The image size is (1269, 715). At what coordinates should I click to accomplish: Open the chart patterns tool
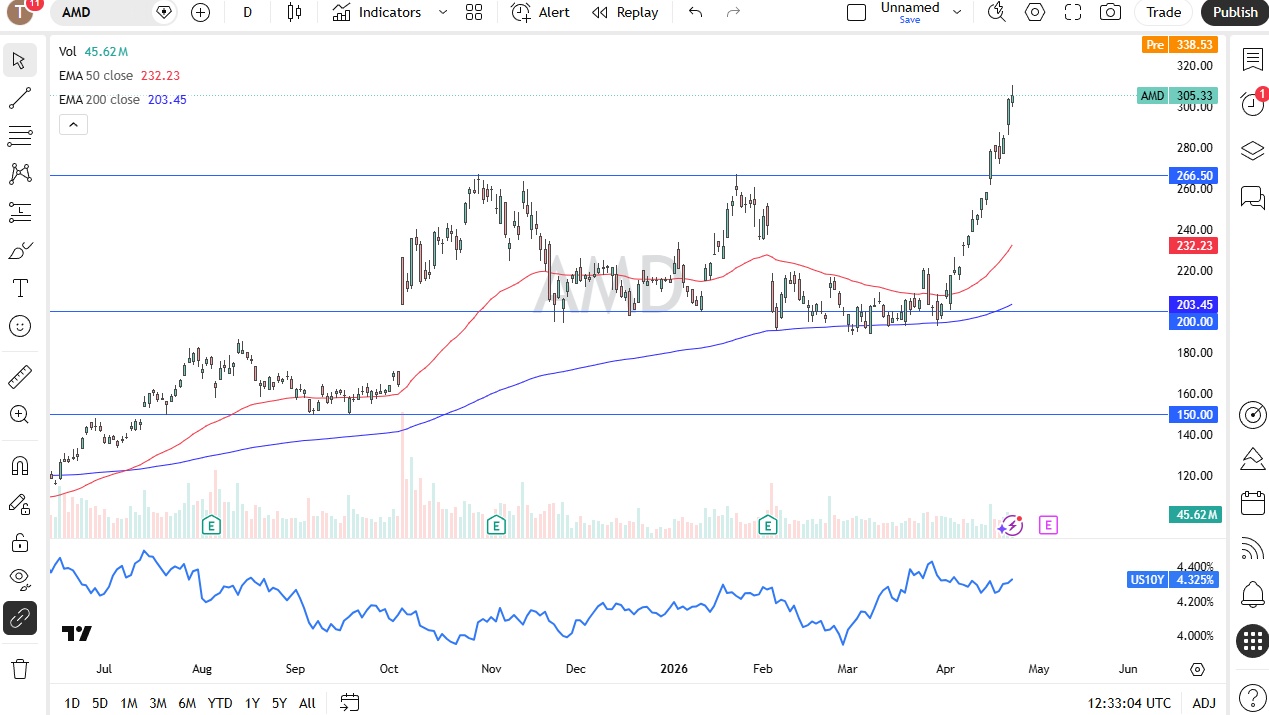tap(20, 174)
